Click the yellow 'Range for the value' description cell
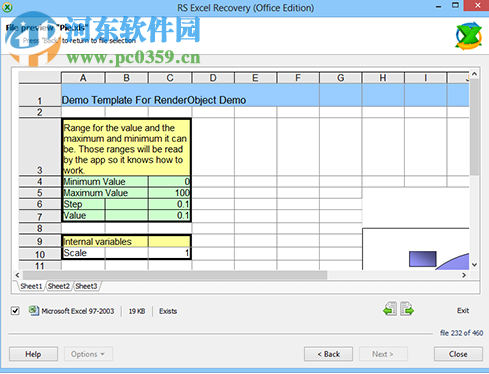 (126, 147)
